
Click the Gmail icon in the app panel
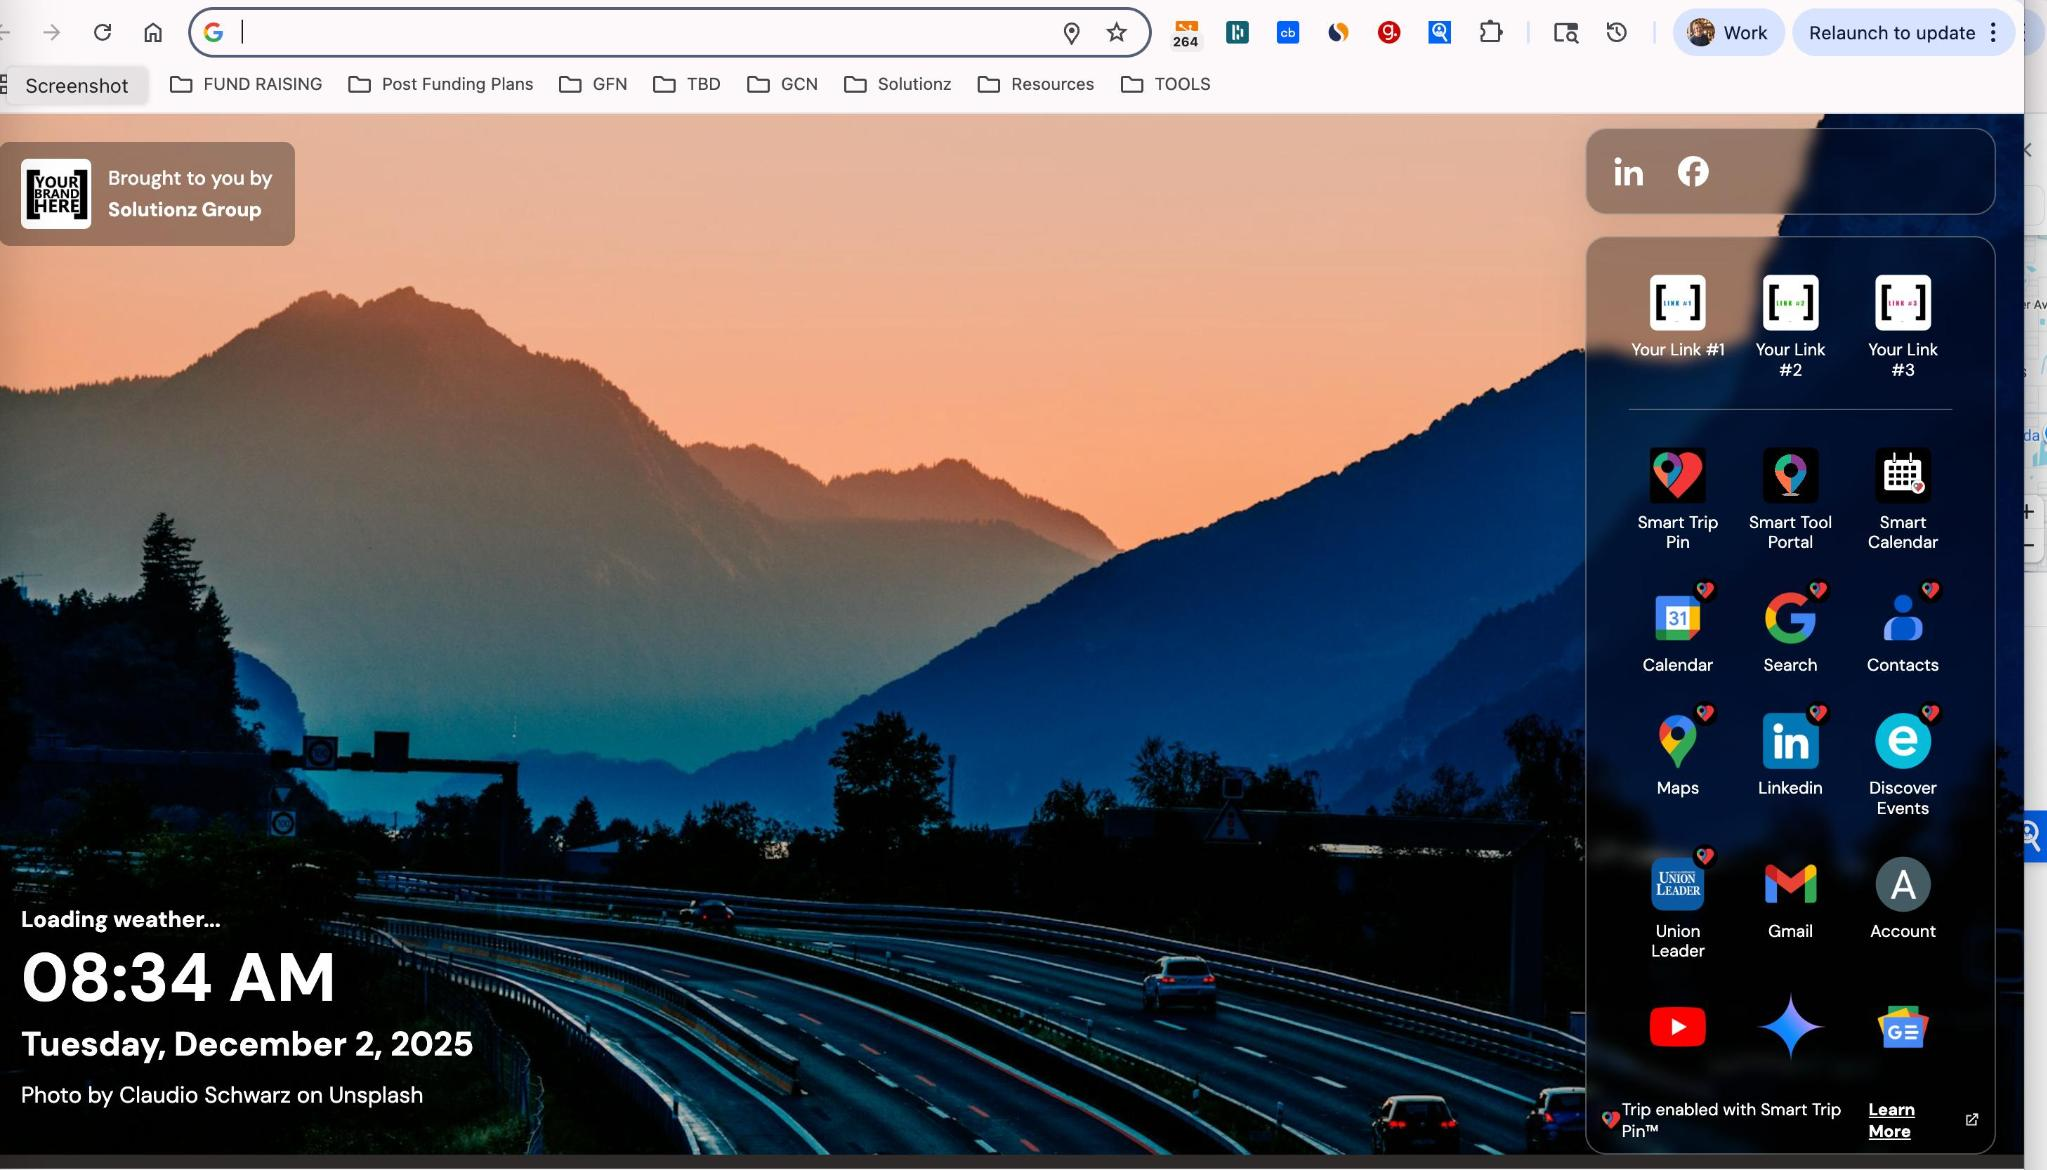pos(1789,884)
